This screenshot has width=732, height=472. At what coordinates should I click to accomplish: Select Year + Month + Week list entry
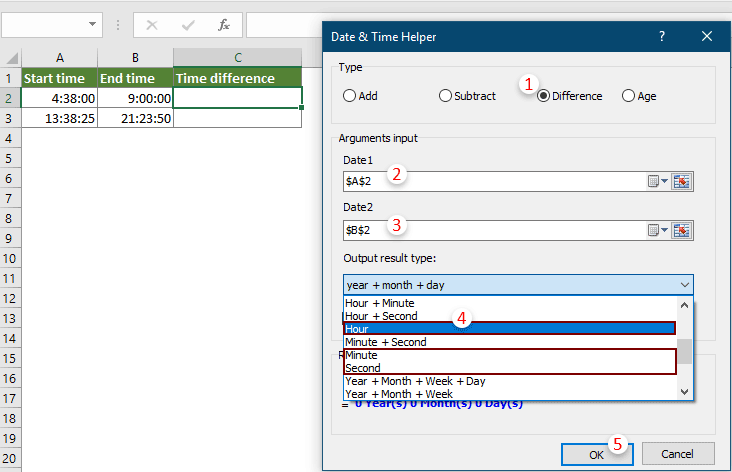pyautogui.click(x=509, y=393)
